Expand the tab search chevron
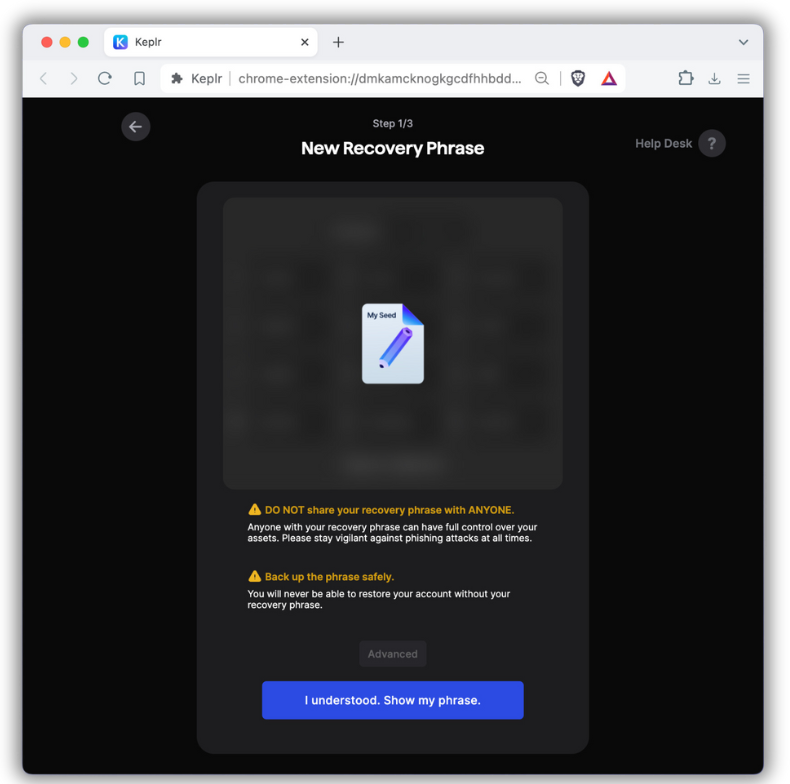Viewport: 790px width, 784px height. click(x=743, y=42)
